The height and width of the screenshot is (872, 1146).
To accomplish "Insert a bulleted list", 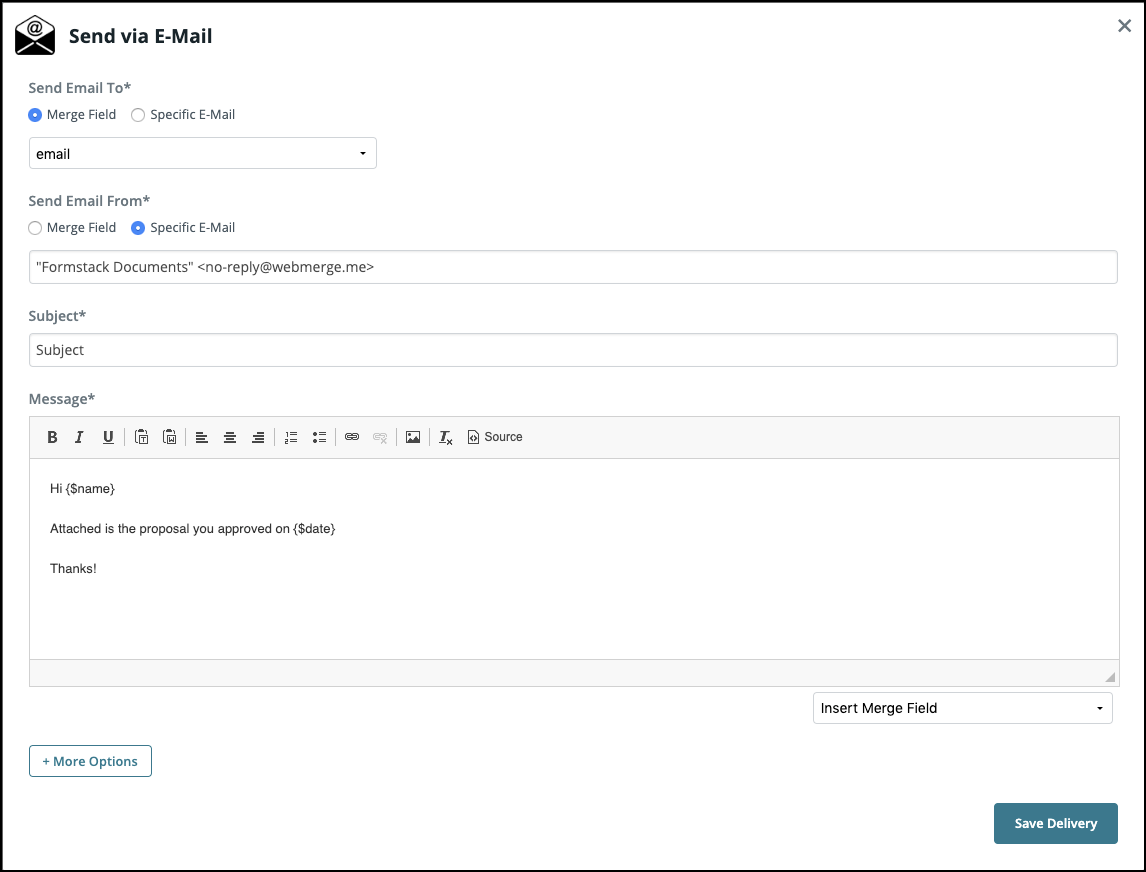I will pyautogui.click(x=319, y=437).
